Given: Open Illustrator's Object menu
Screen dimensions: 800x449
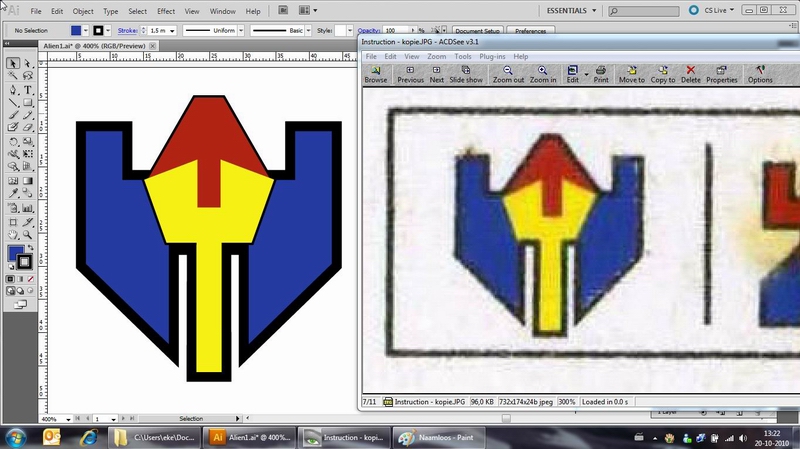Looking at the screenshot, I should click(x=83, y=11).
